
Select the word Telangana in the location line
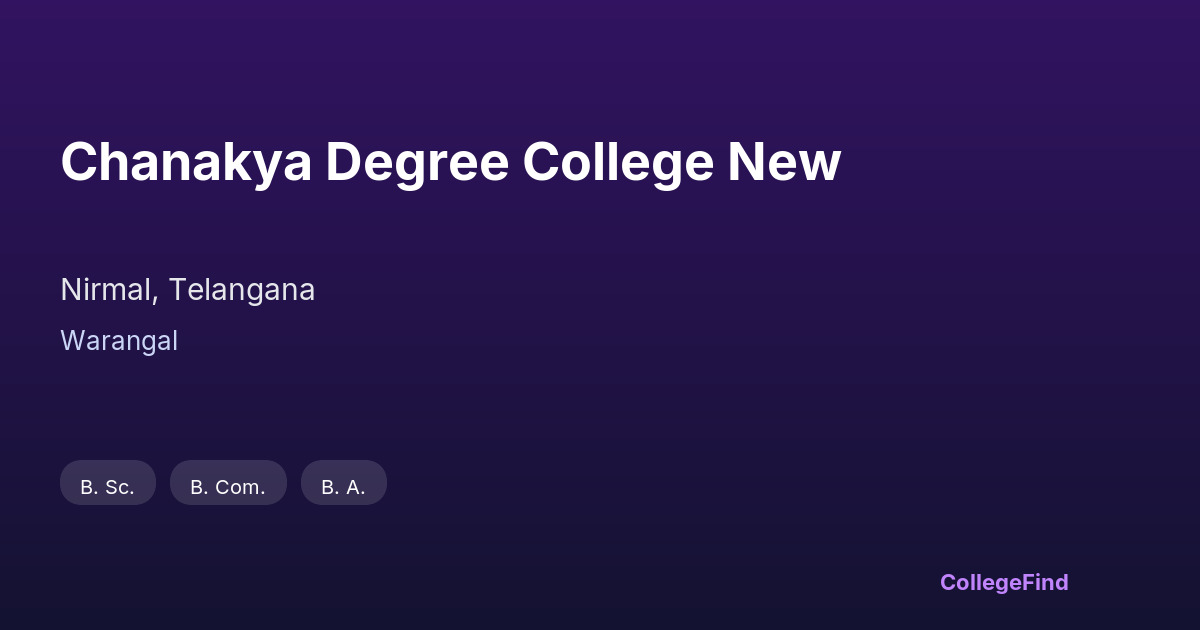241,290
